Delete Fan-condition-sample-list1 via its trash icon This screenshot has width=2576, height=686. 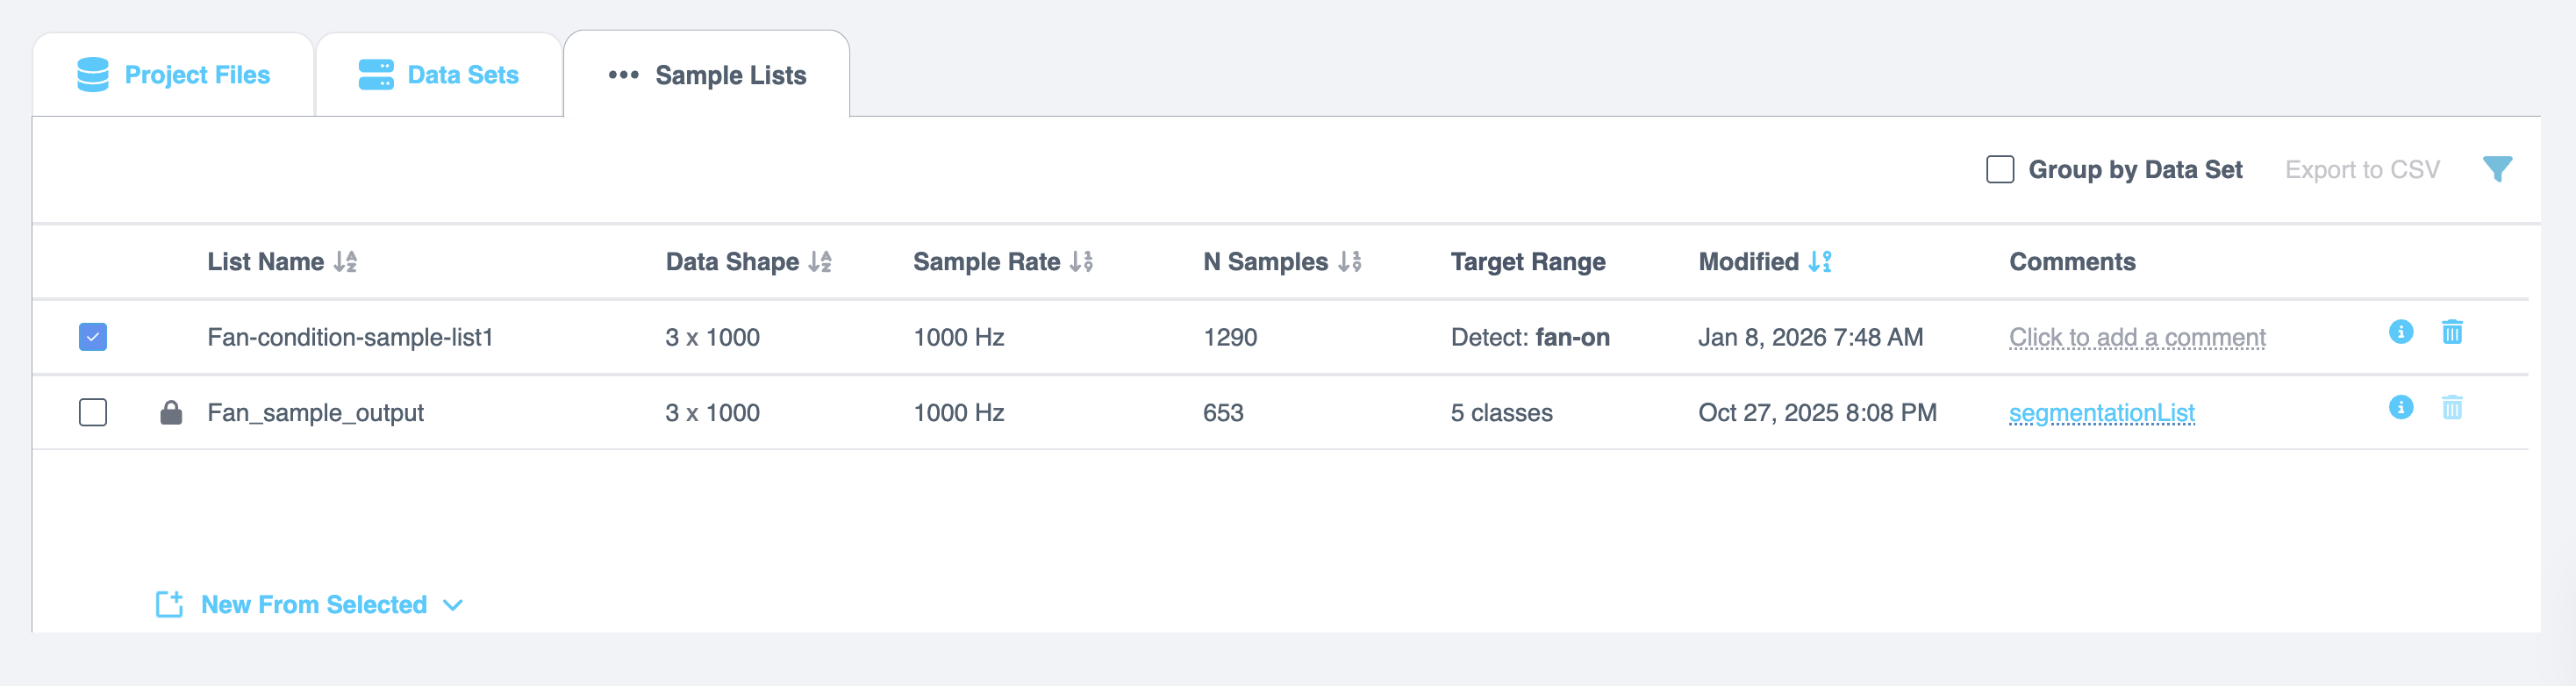coord(2452,333)
